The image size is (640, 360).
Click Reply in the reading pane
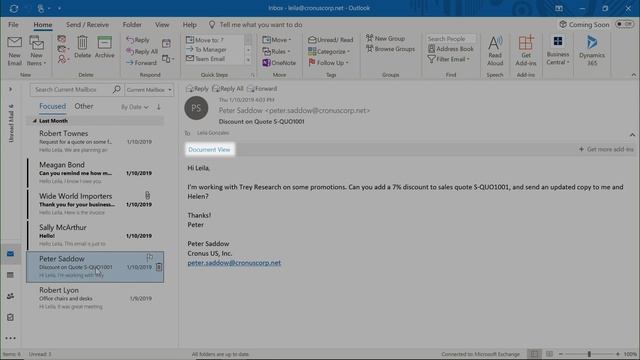coord(197,89)
